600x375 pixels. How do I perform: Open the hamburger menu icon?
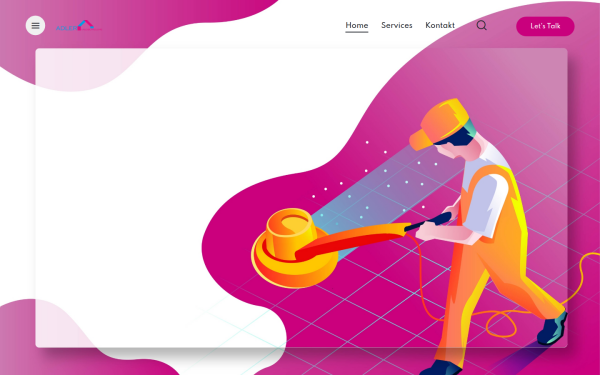pos(35,26)
